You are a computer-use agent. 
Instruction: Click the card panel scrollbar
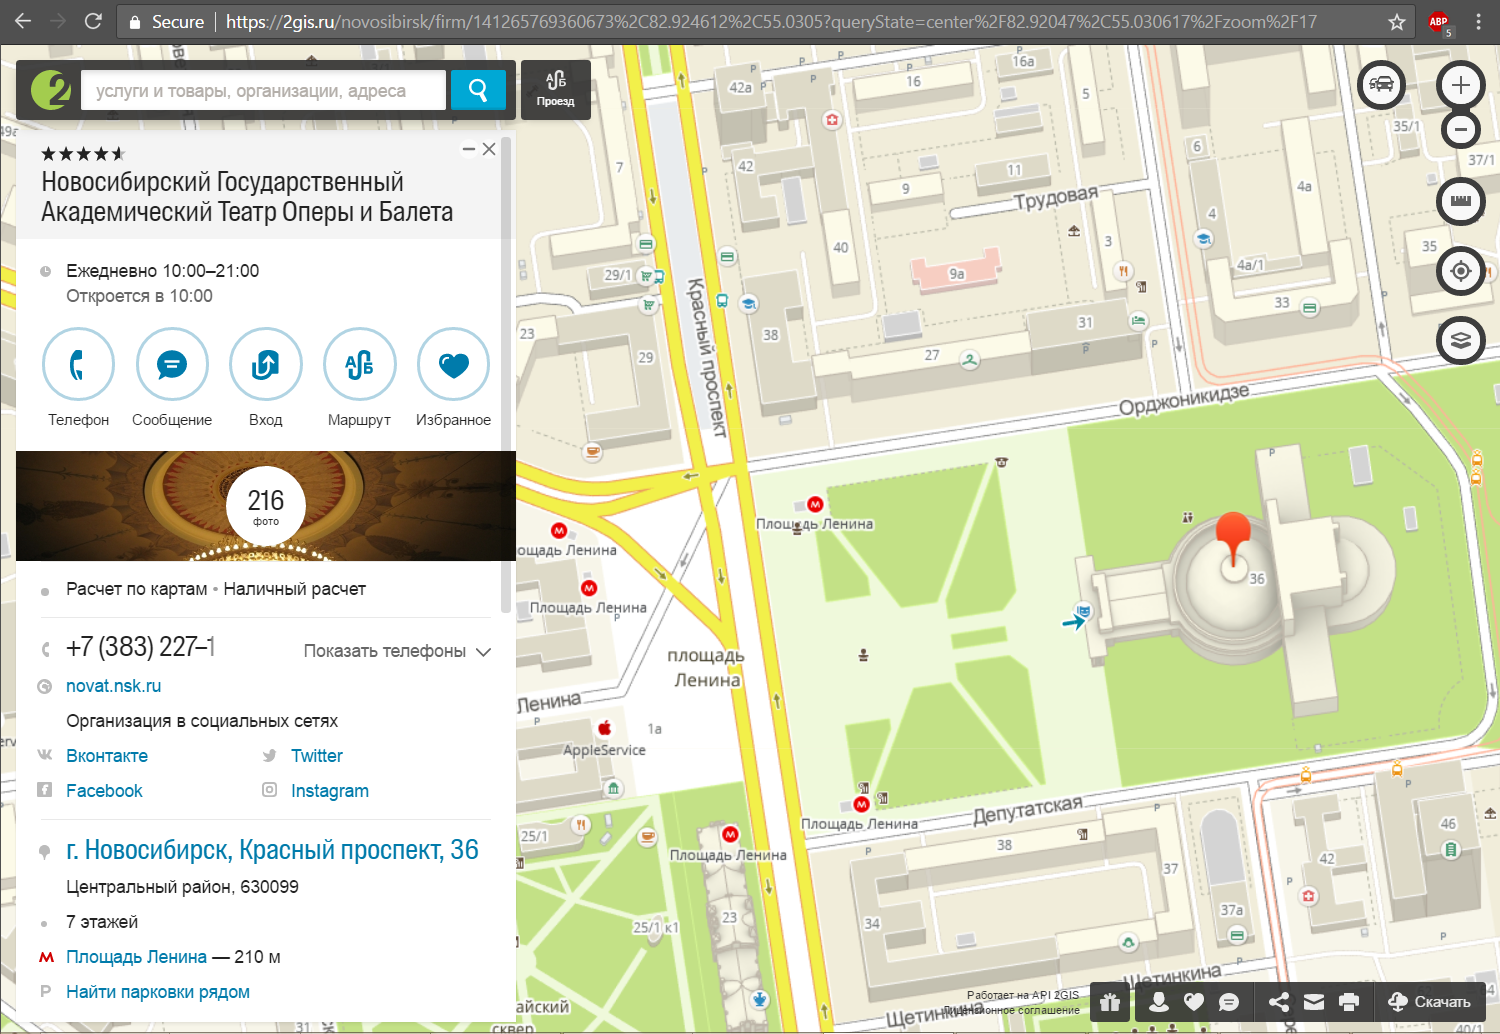coord(506,375)
